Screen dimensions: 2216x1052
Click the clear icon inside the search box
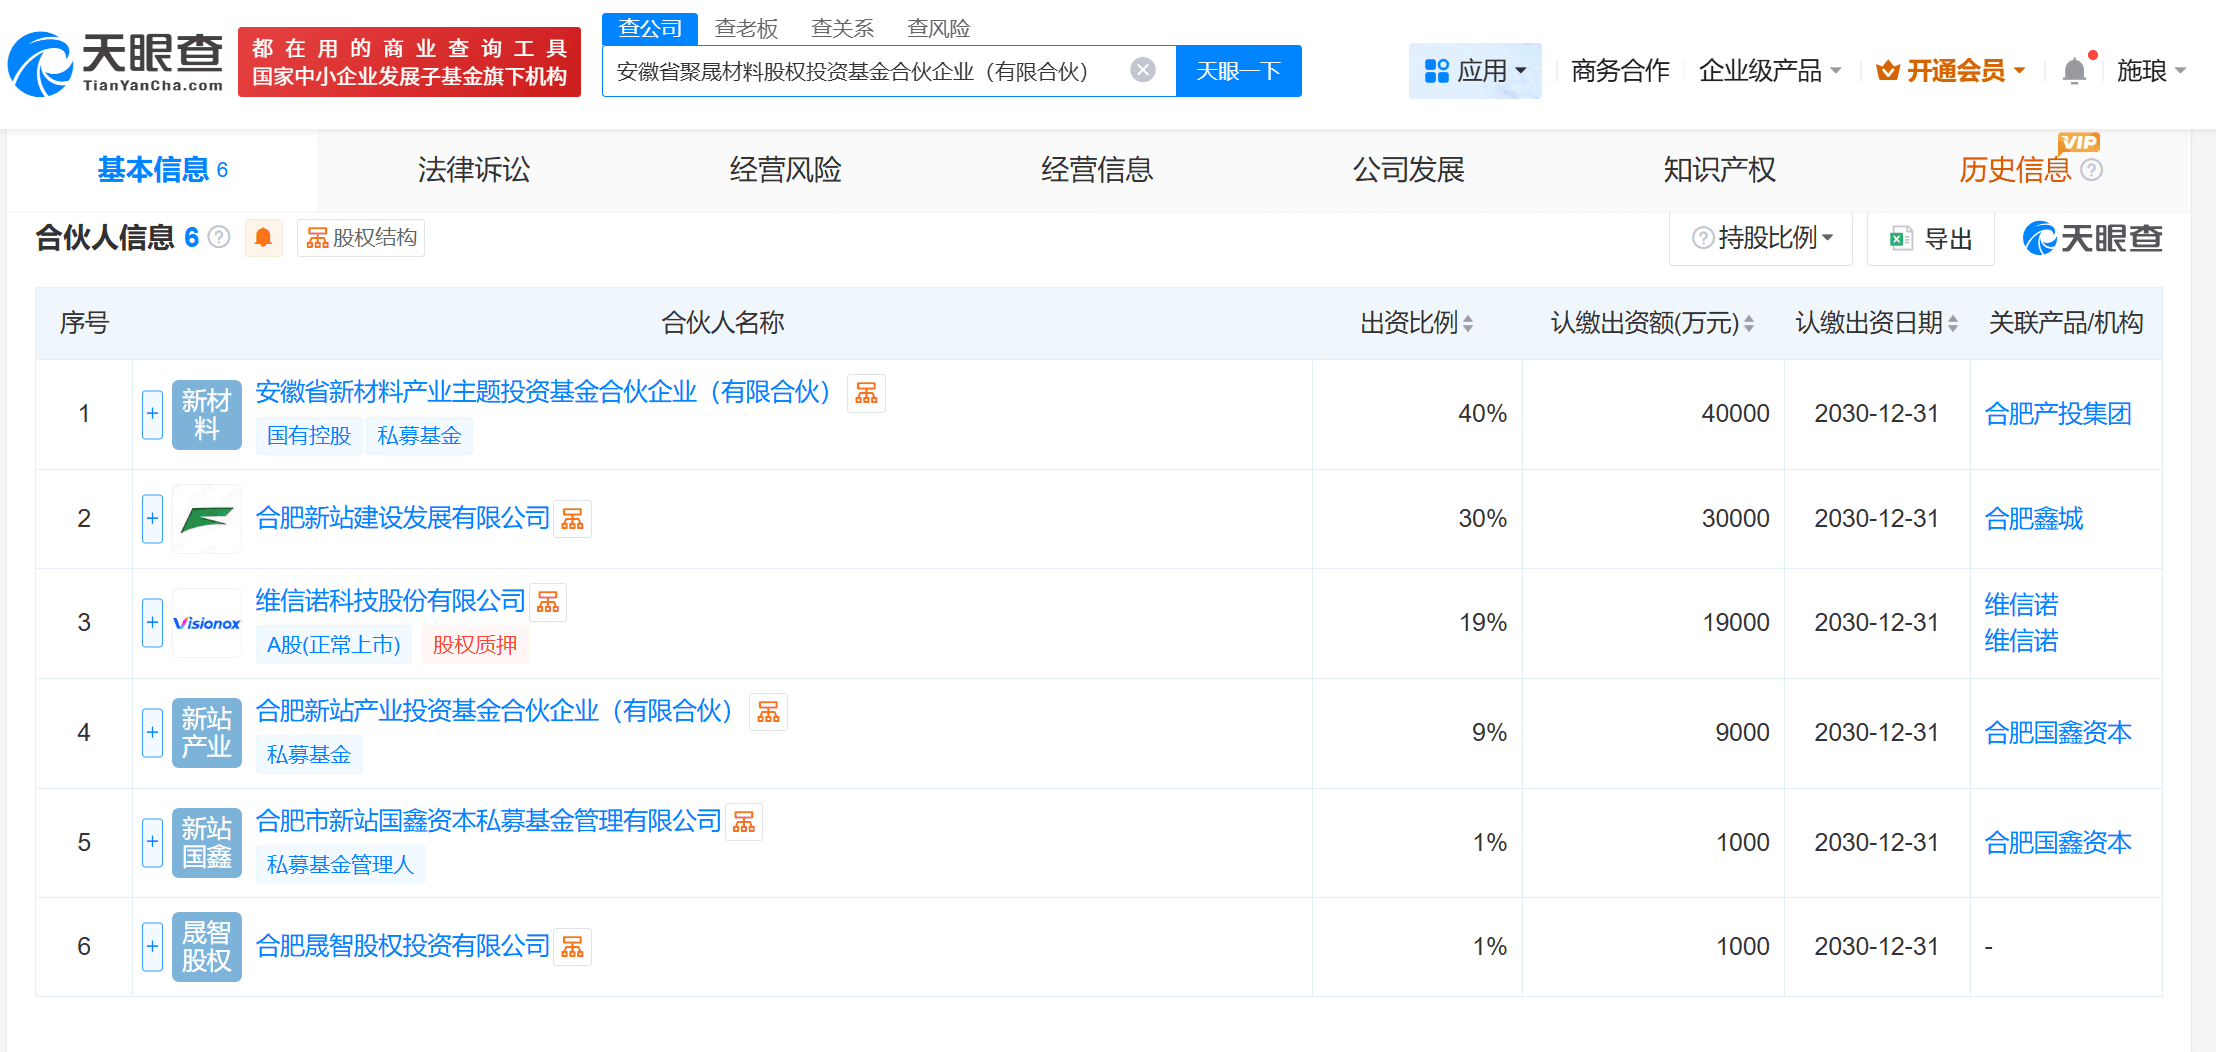click(x=1141, y=68)
